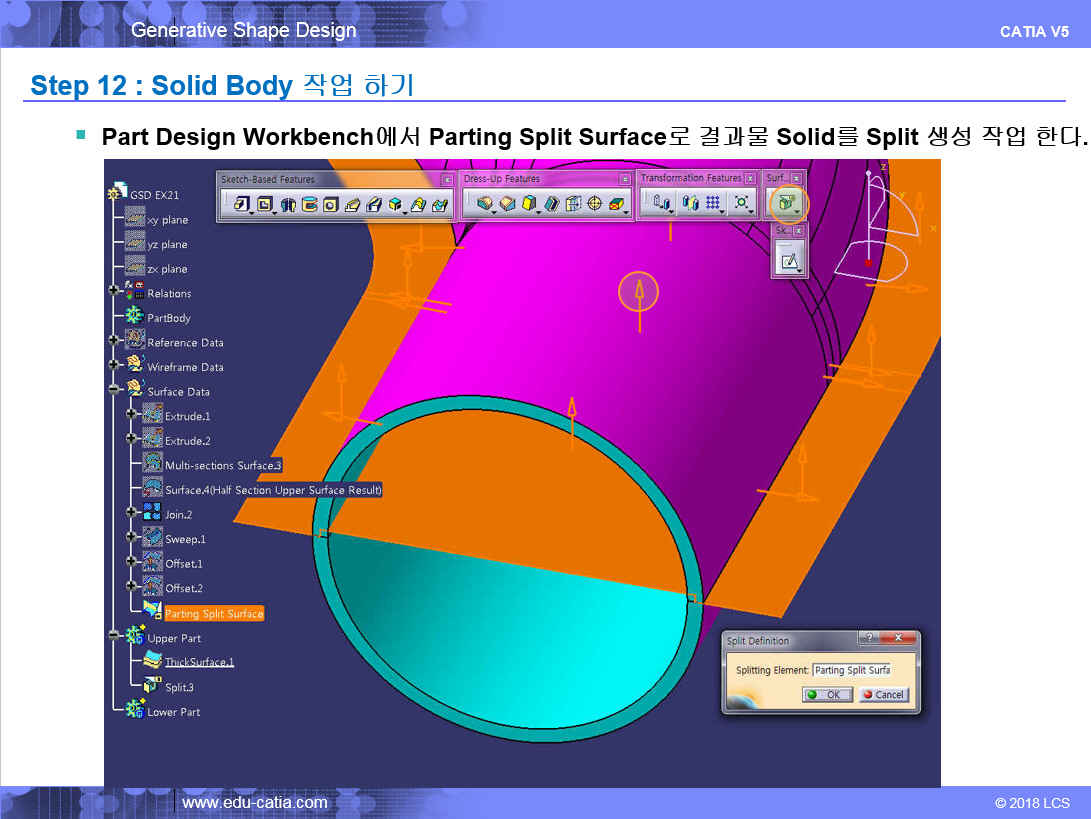1091x819 pixels.
Task: Select the Thread/Tap tool icon
Action: pyautogui.click(x=595, y=205)
